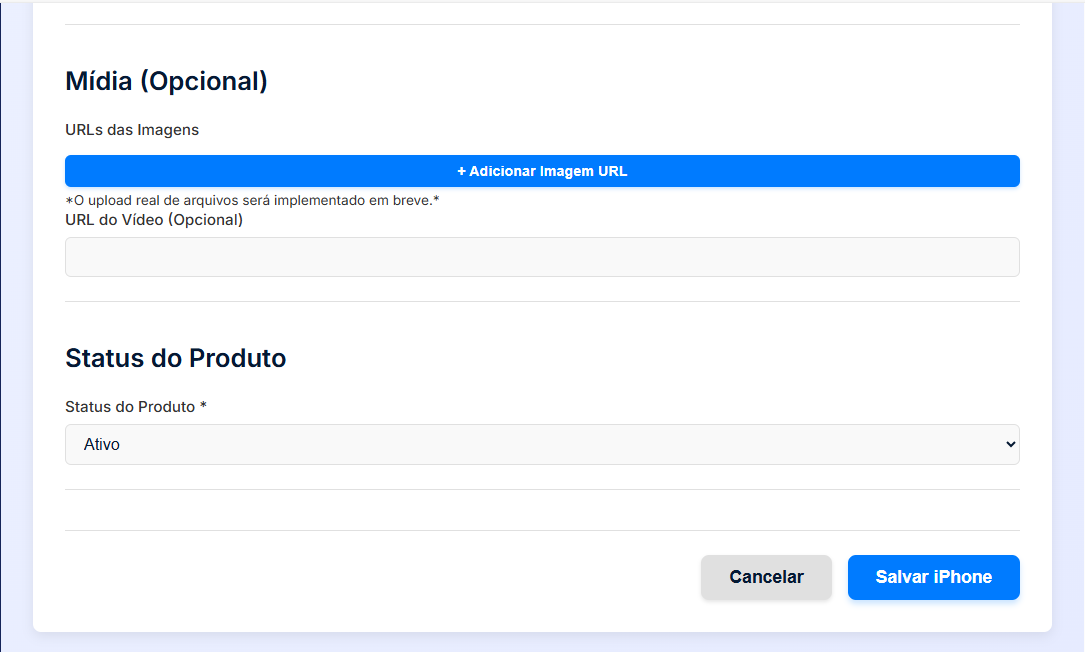Click empty card space left of Cancelar

tap(380, 578)
